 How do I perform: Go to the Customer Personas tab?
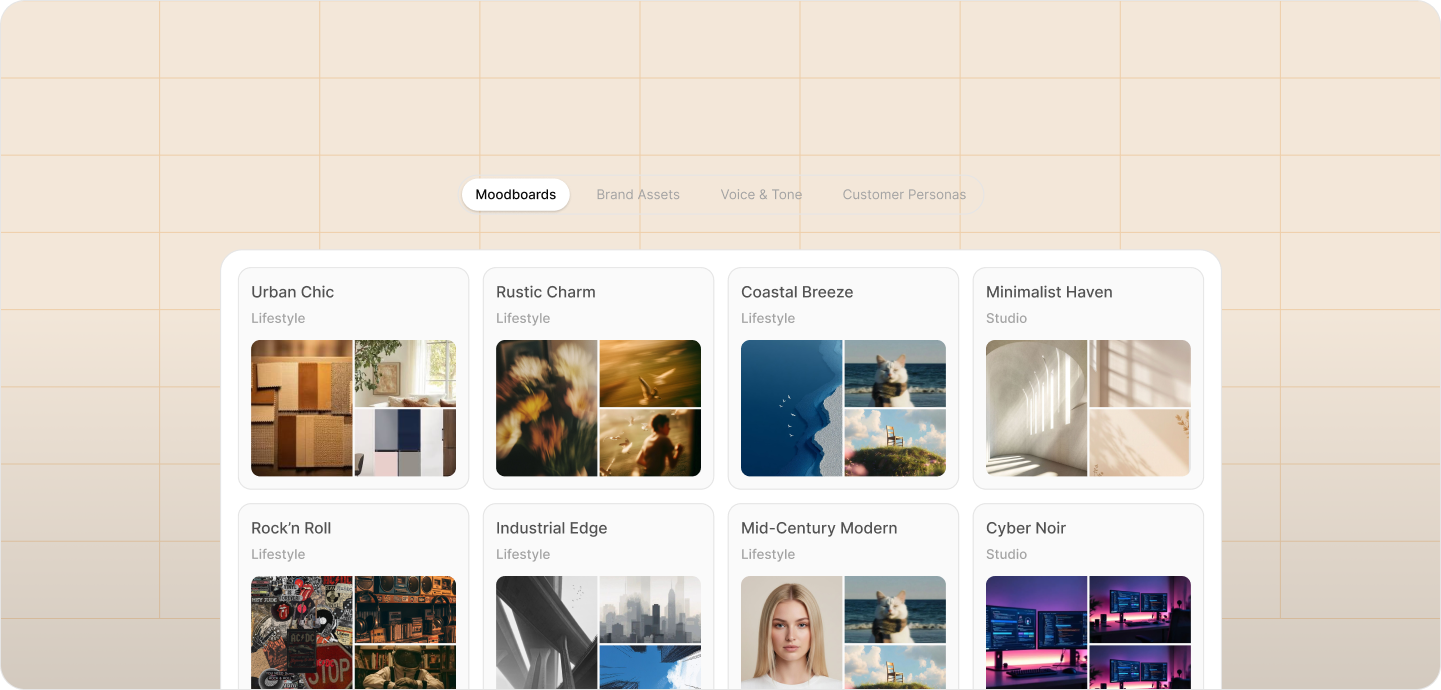pos(904,195)
